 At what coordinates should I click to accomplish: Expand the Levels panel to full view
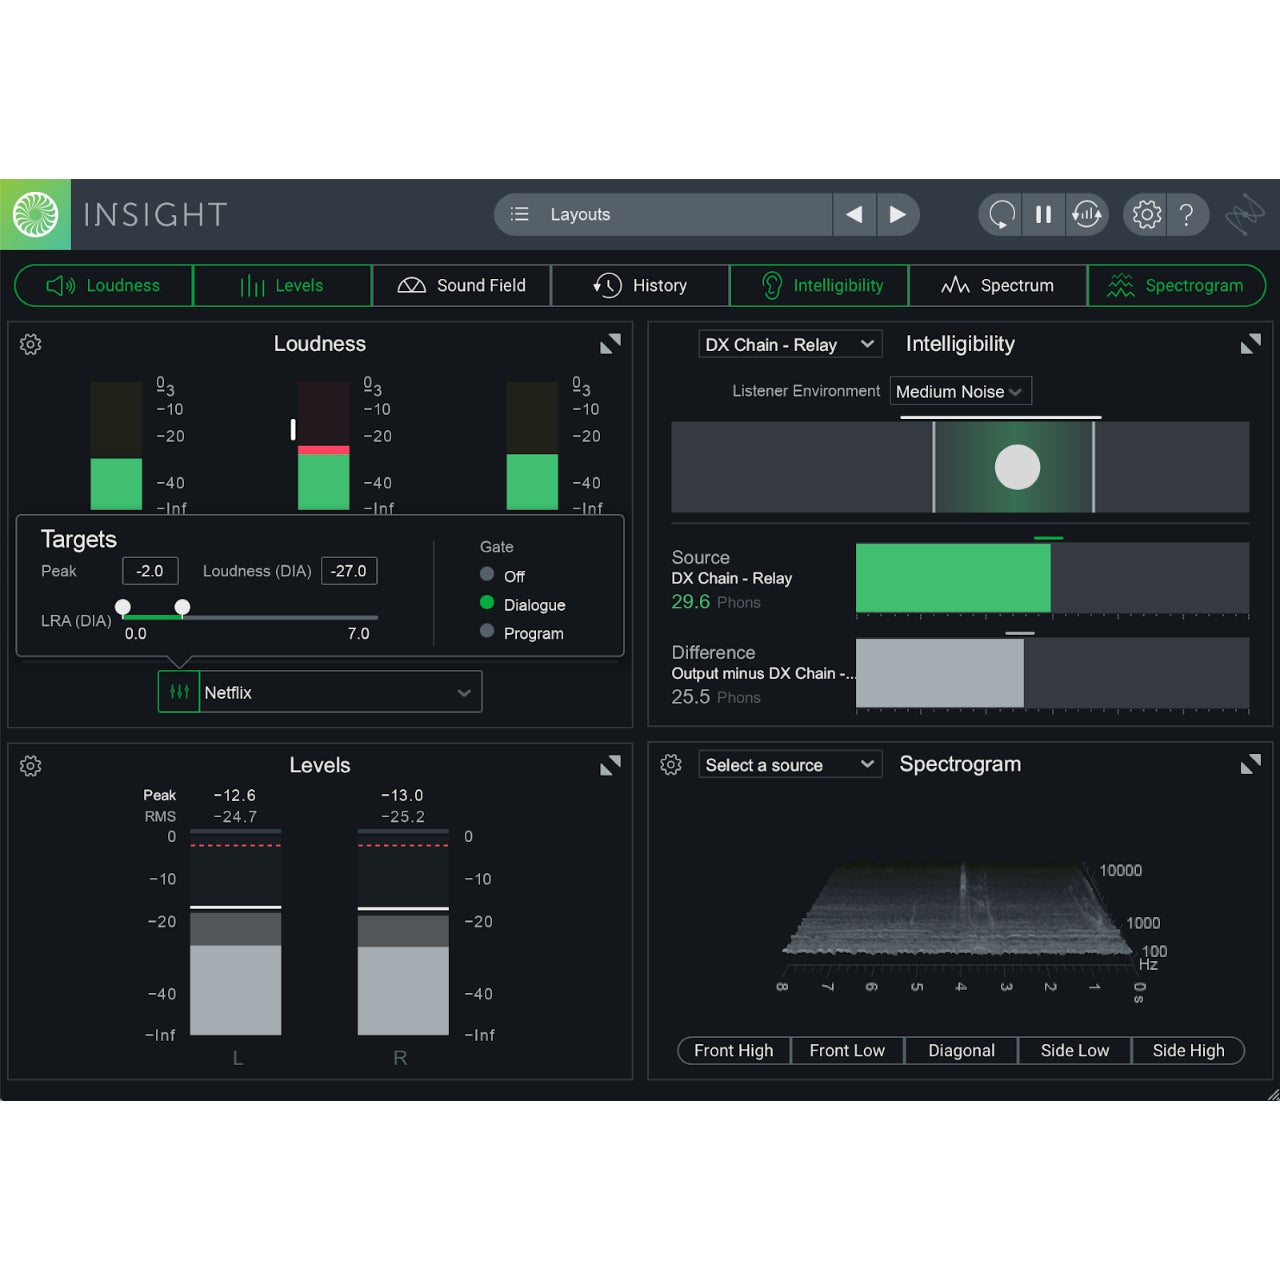[610, 765]
